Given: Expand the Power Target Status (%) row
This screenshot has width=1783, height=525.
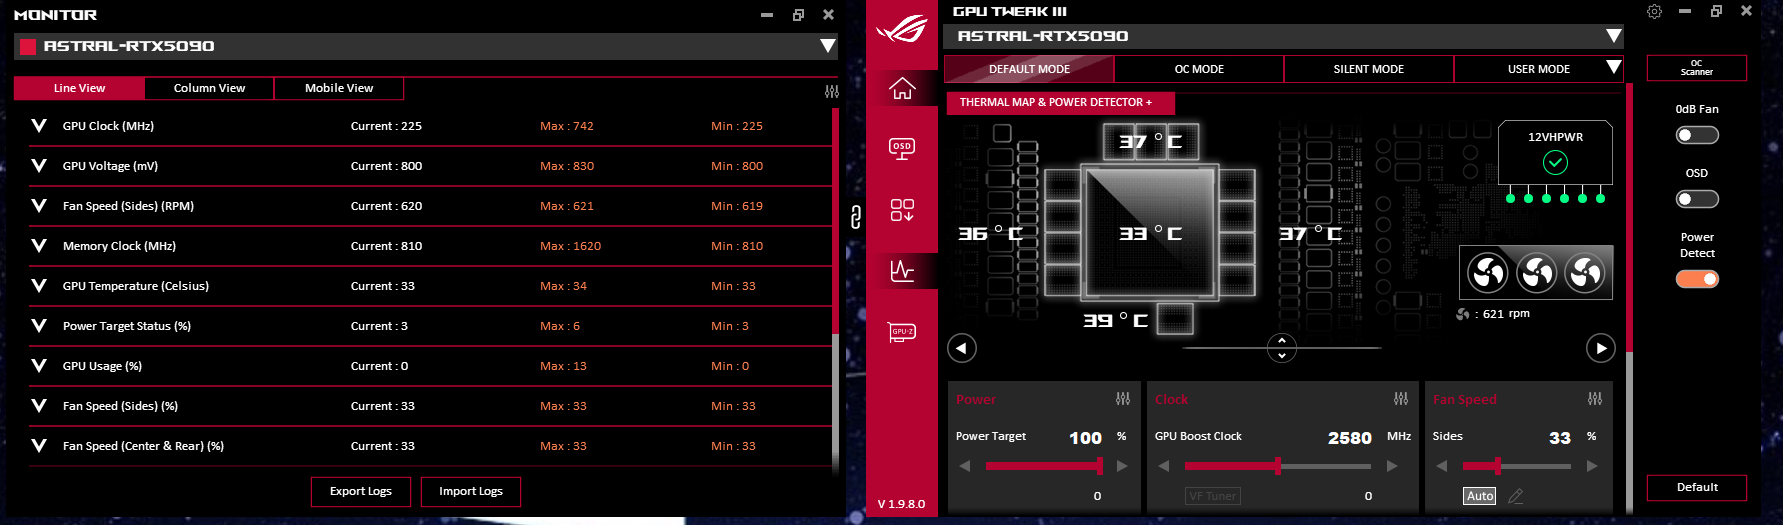Looking at the screenshot, I should (x=39, y=326).
